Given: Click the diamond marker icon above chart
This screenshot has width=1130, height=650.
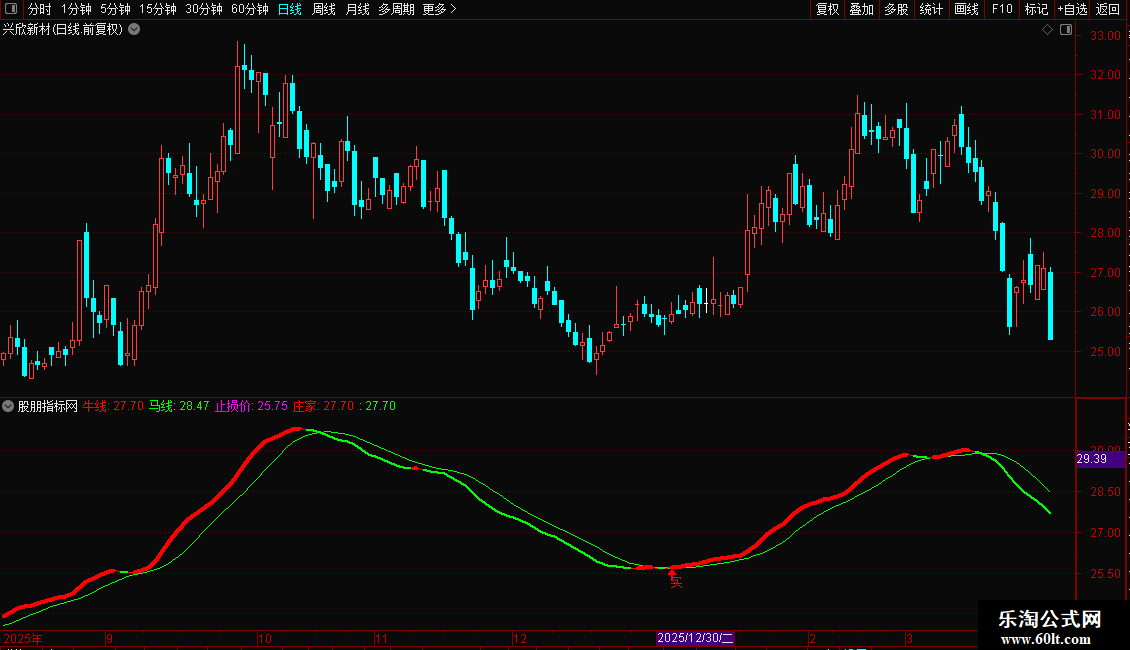Looking at the screenshot, I should (1047, 30).
